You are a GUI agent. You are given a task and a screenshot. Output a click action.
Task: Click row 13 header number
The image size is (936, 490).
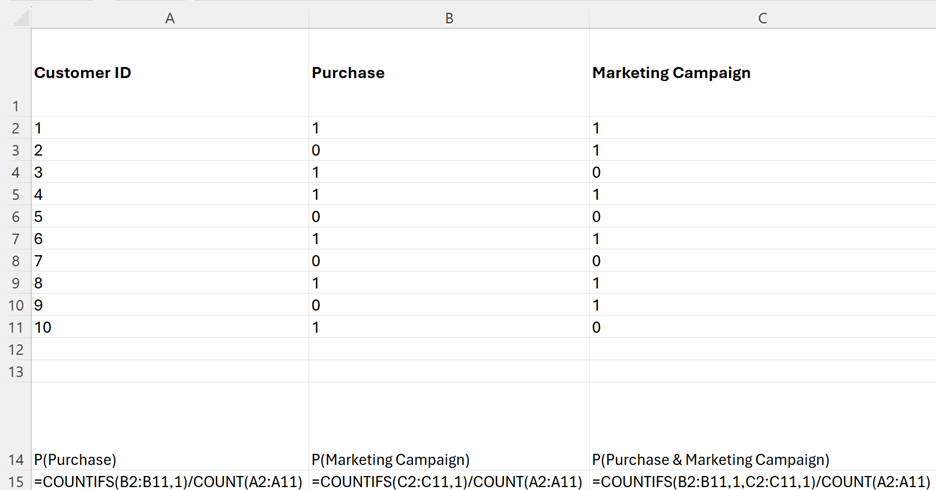[14, 371]
